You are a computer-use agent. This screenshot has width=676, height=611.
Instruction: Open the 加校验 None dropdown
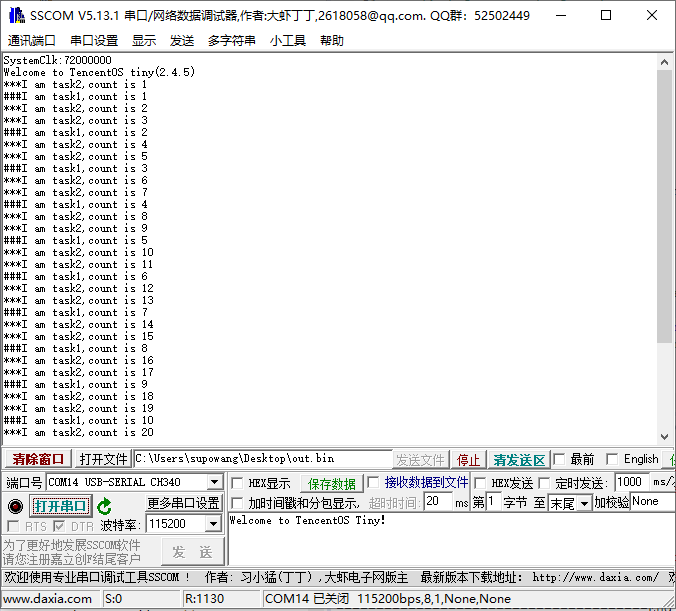tap(653, 501)
